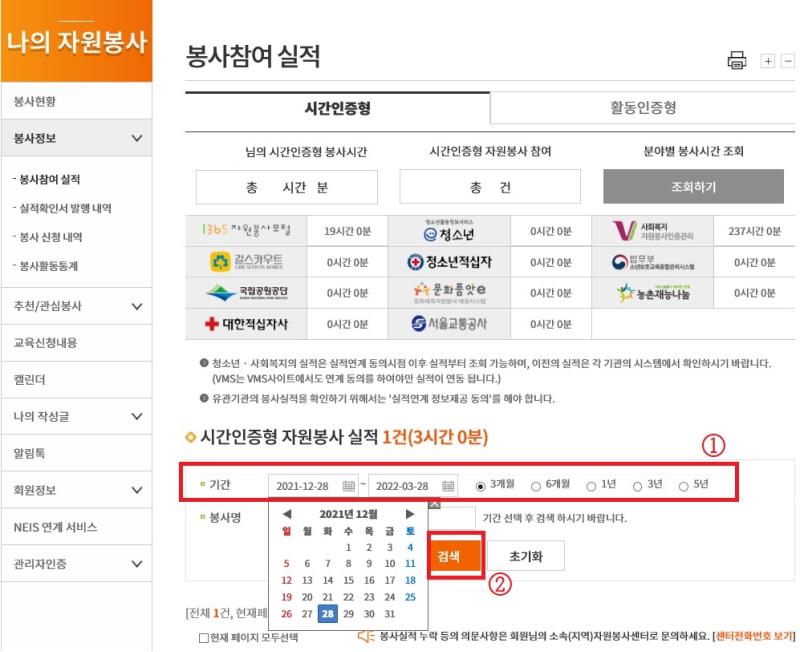Open 실적확인서 발행 내역 in sidebar
Viewport: 800px width, 652px height.
(x=65, y=208)
